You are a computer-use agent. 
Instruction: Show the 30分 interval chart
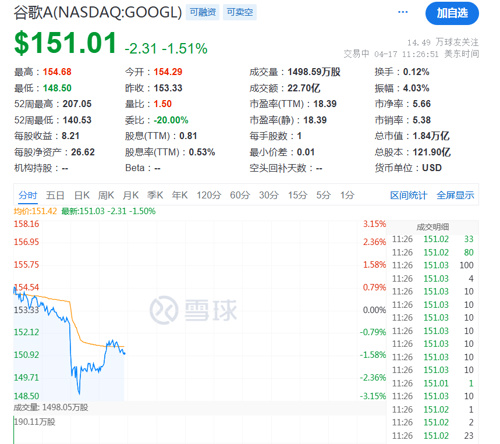tap(269, 195)
